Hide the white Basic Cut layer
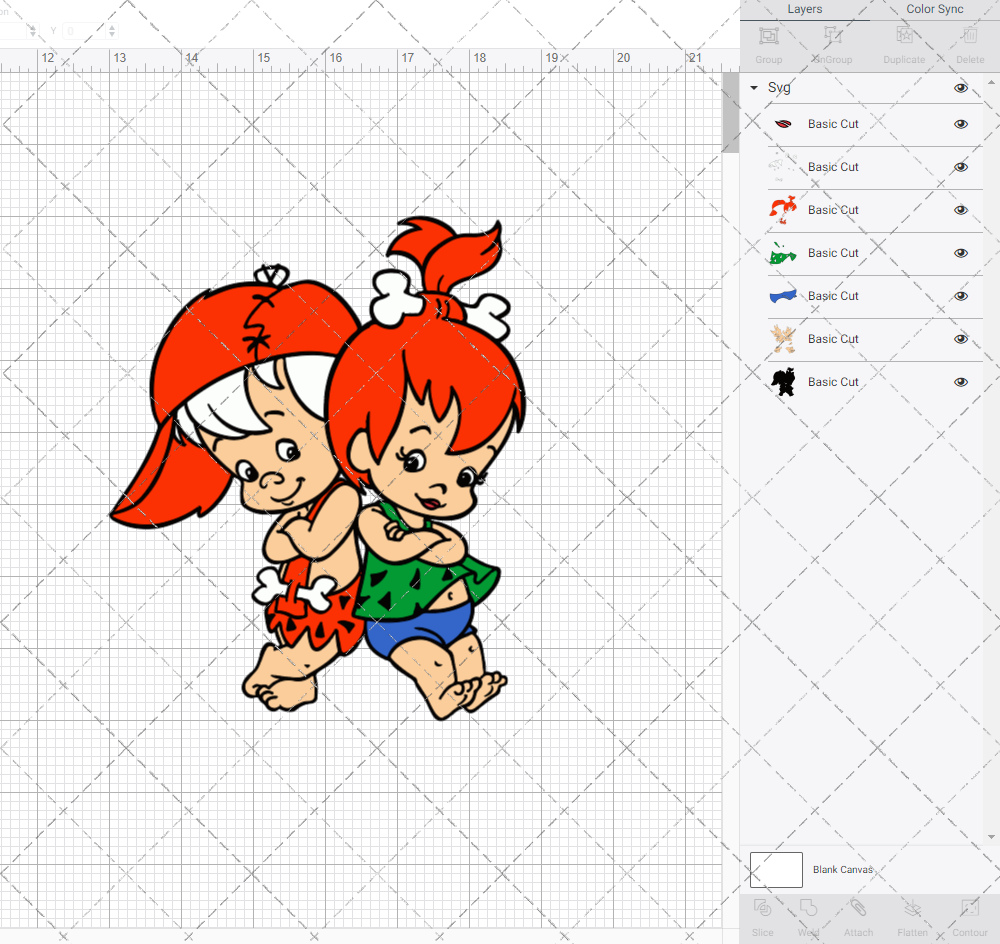This screenshot has width=1000, height=944. (960, 167)
